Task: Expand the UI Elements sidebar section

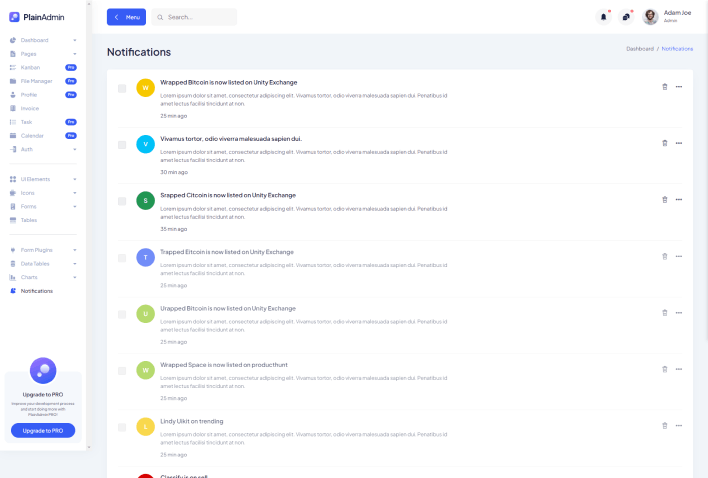Action: 42,179
